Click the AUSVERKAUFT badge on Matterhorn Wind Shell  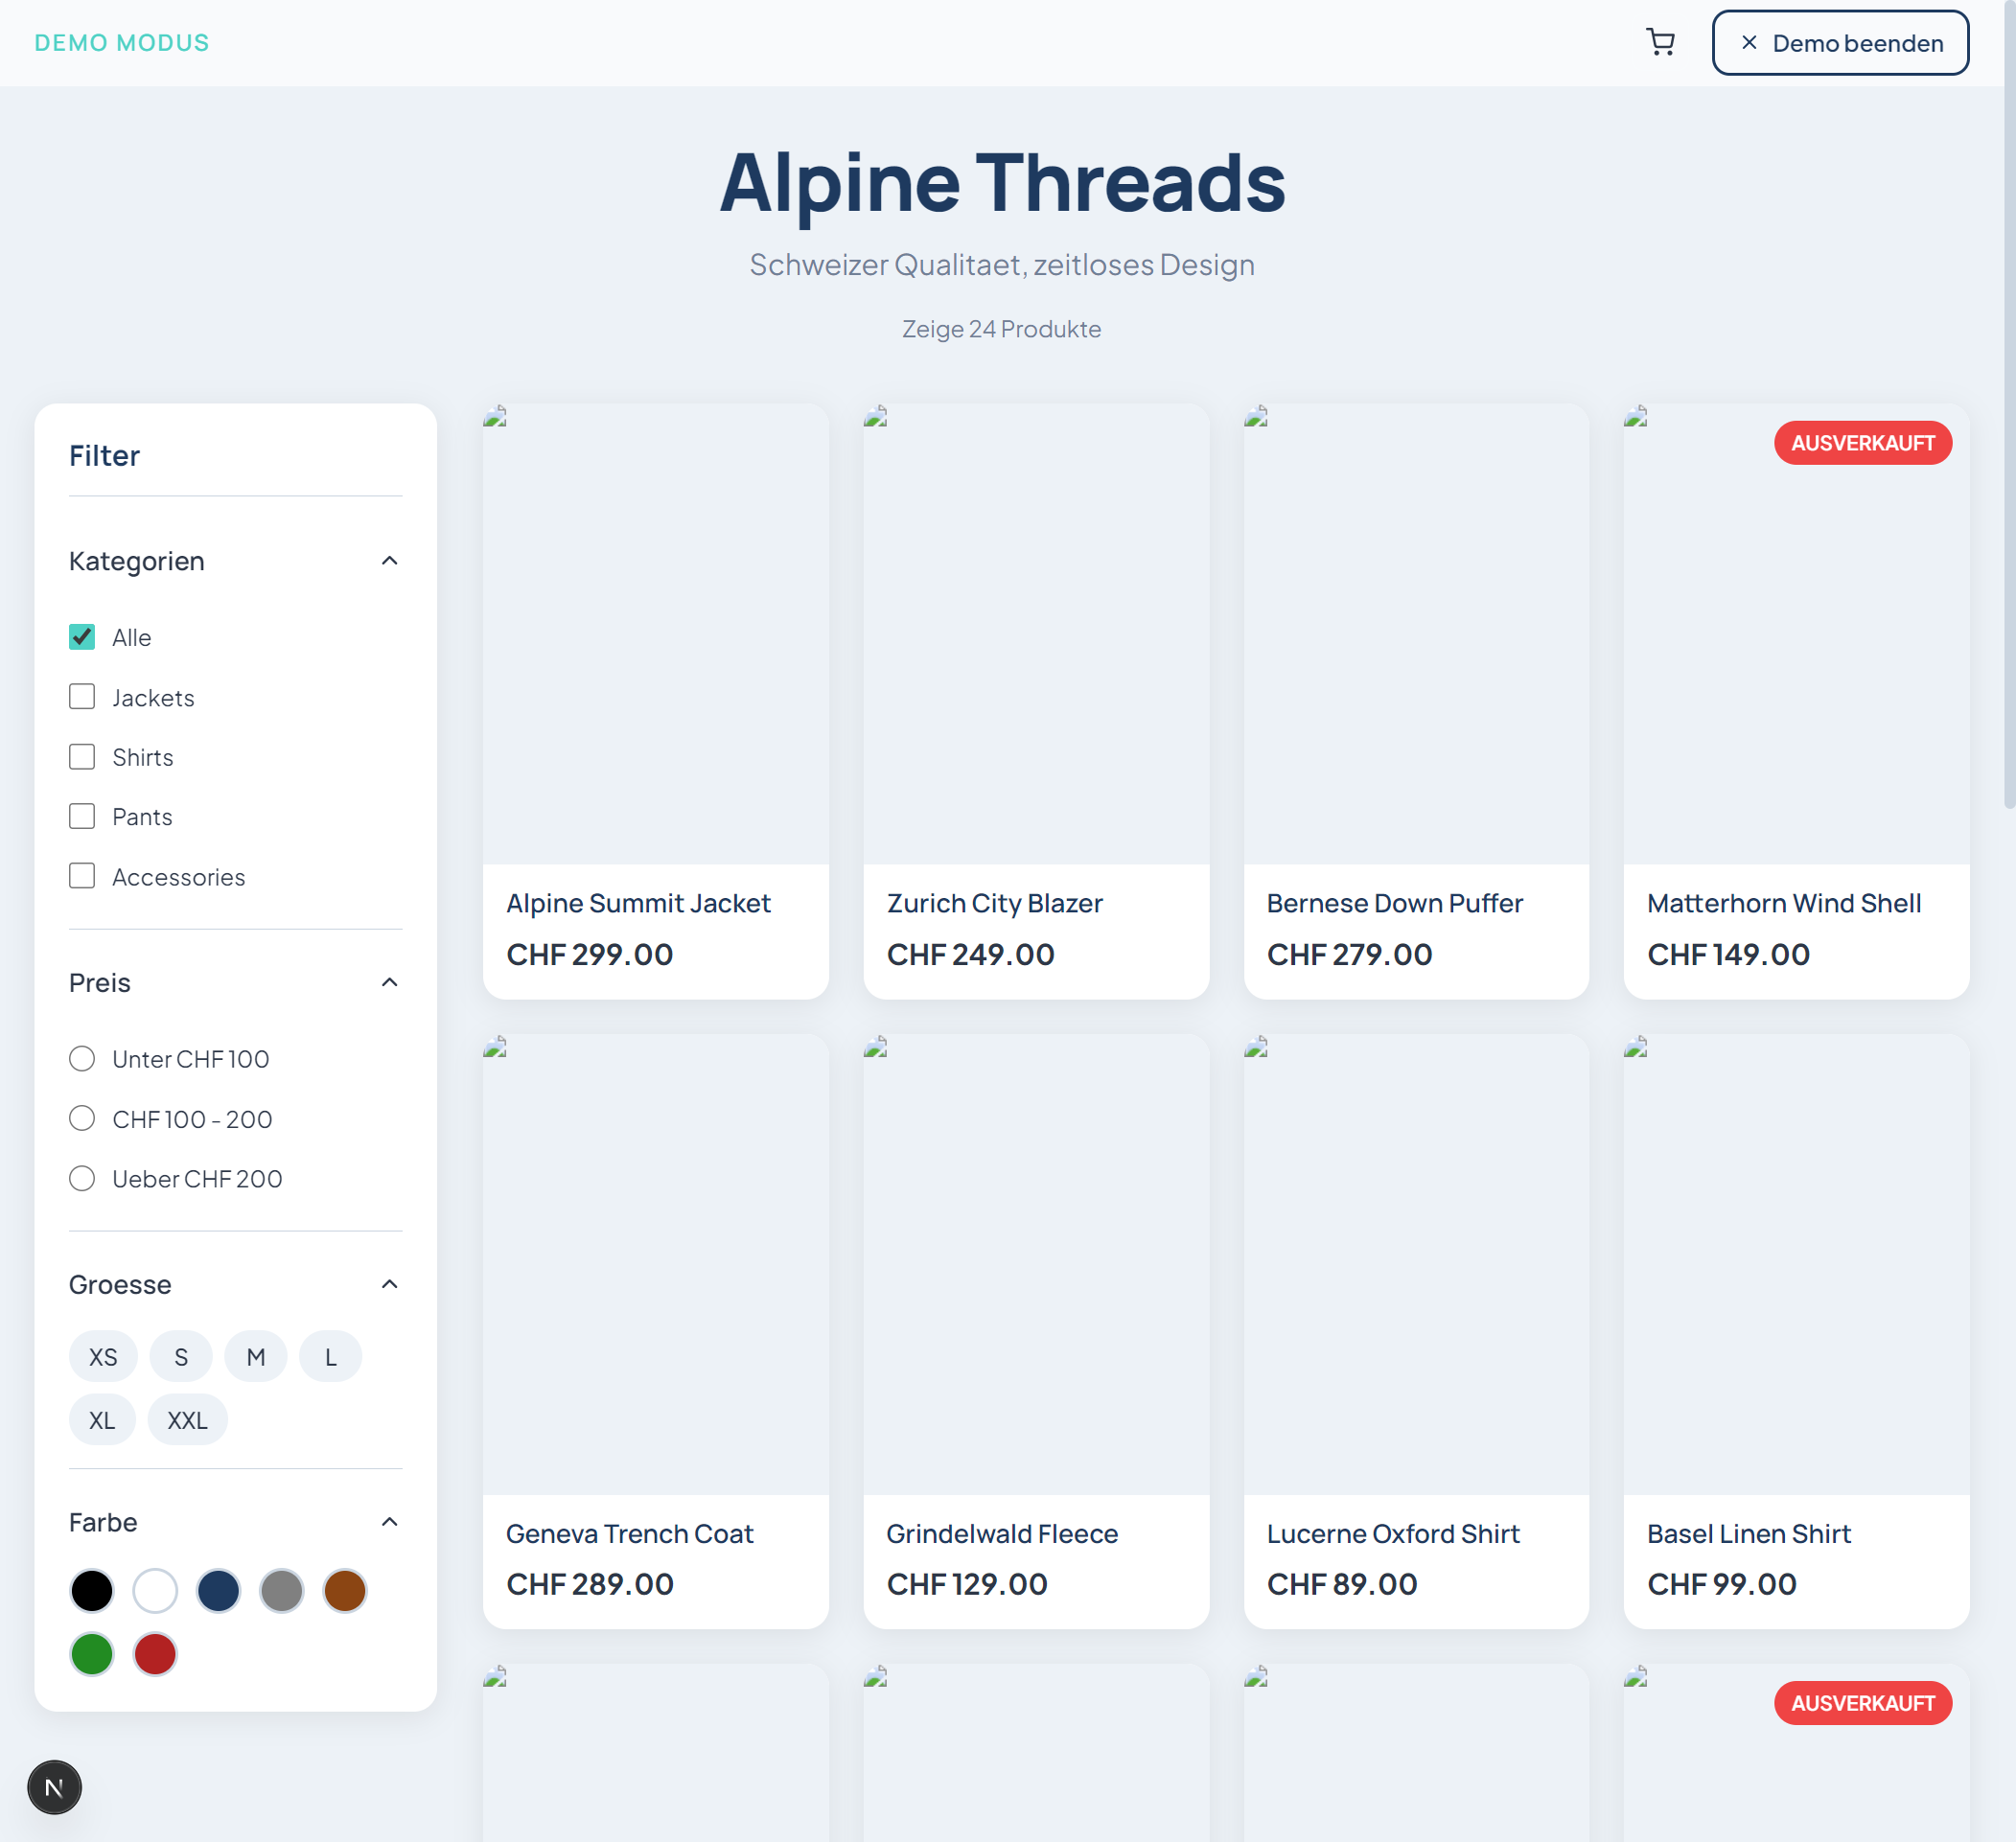[1863, 443]
